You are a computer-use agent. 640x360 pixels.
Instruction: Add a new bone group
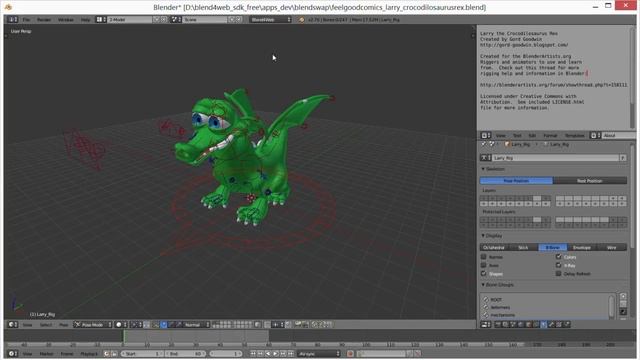point(623,296)
